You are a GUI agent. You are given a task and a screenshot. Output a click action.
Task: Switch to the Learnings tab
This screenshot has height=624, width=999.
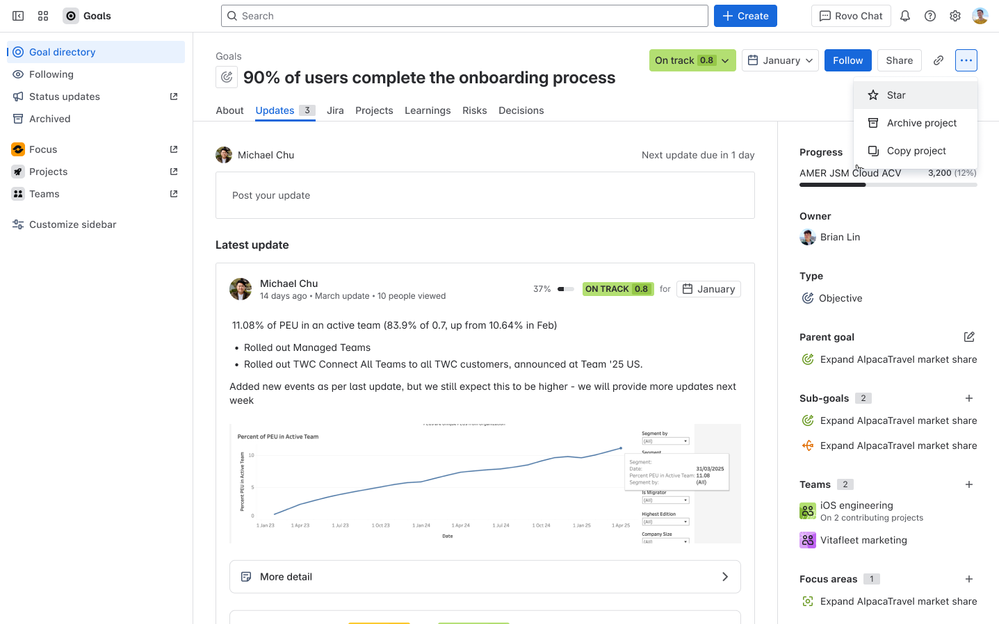point(428,110)
